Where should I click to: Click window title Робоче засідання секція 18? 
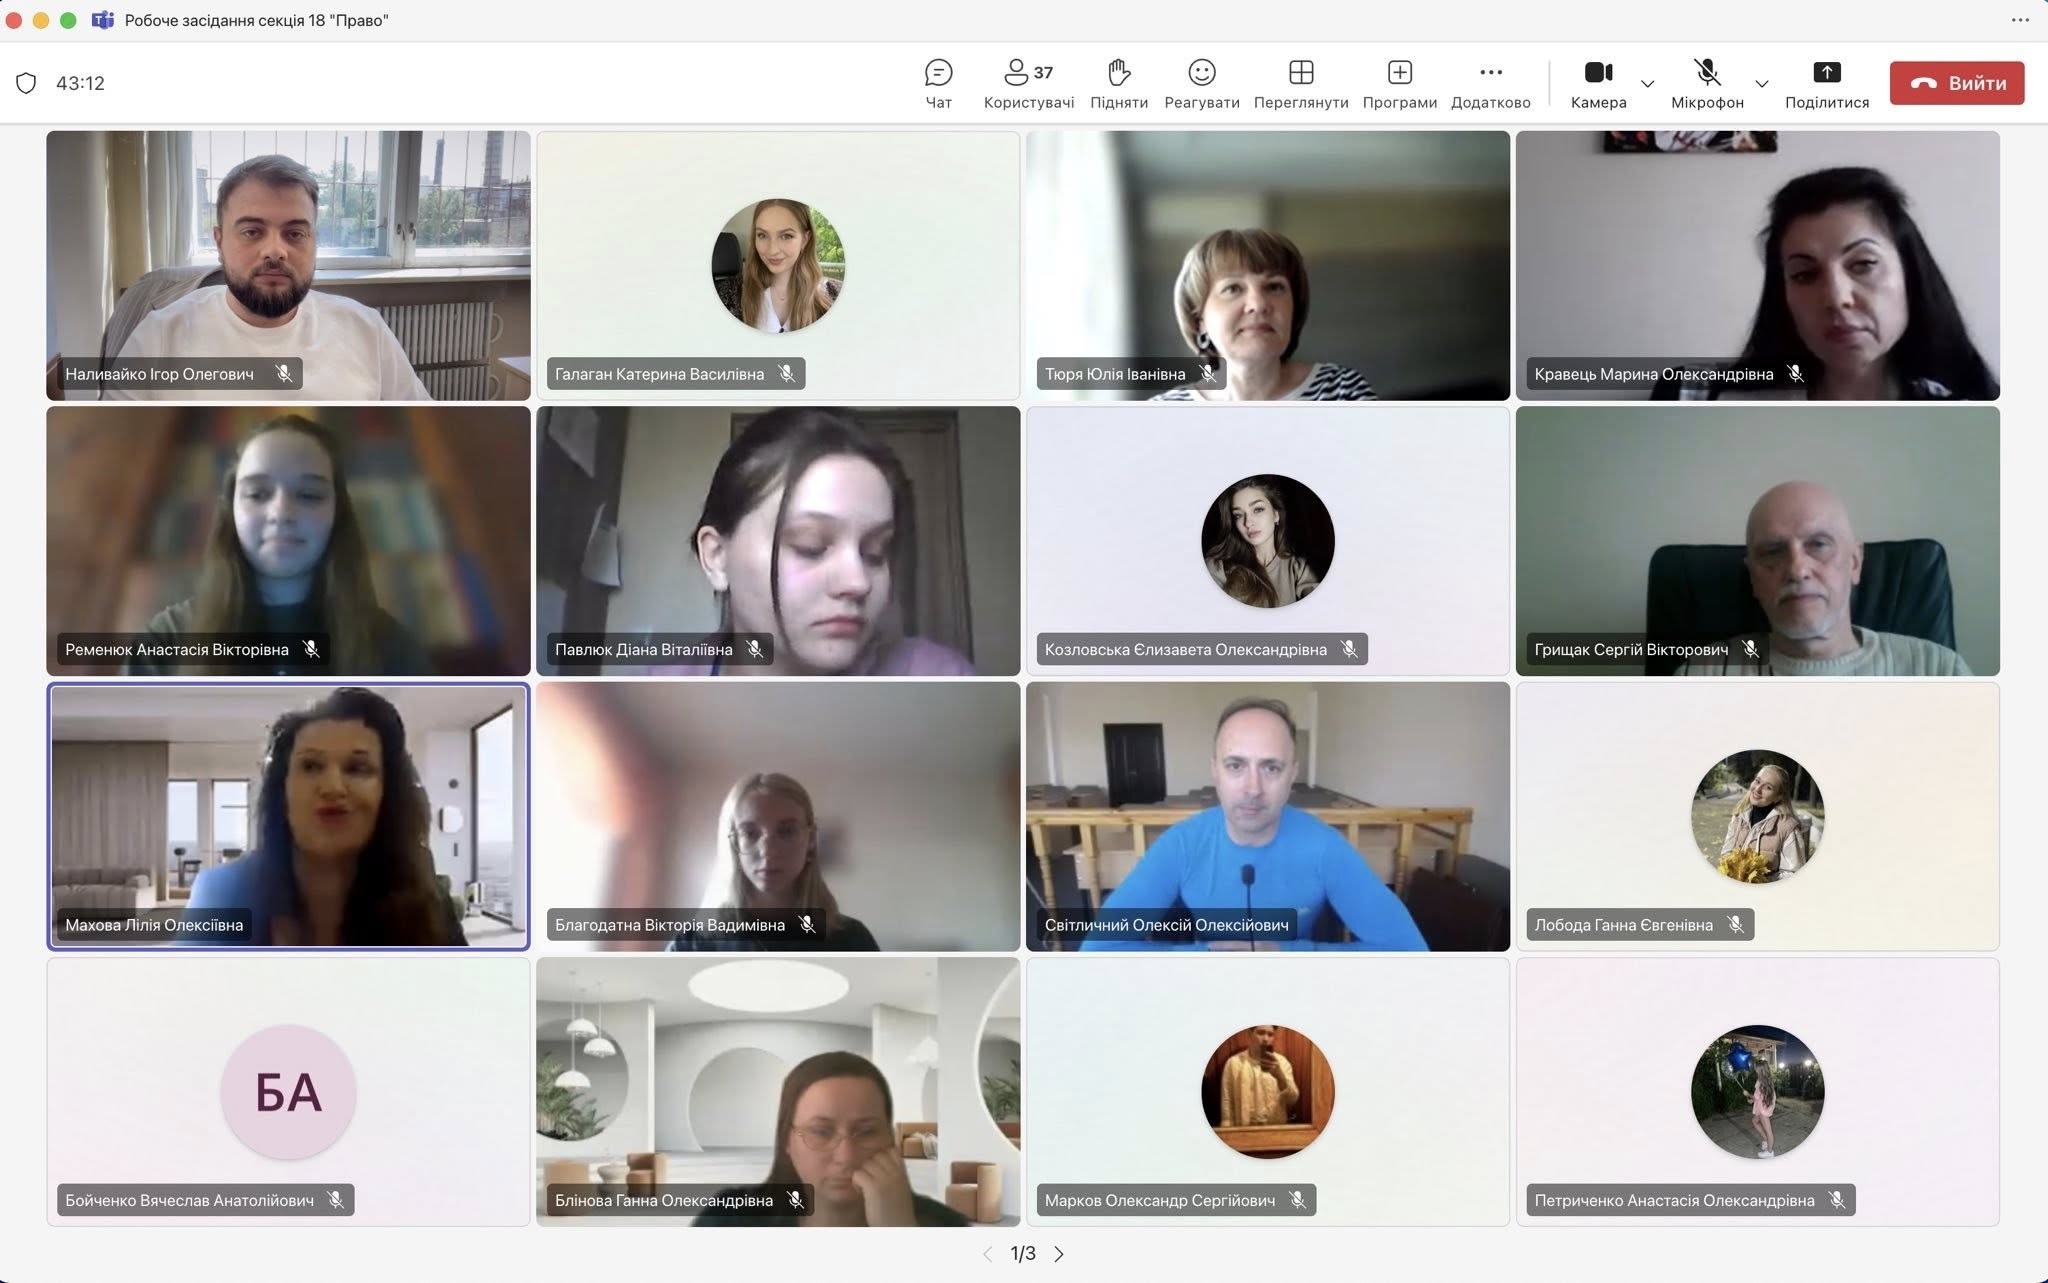tap(257, 20)
